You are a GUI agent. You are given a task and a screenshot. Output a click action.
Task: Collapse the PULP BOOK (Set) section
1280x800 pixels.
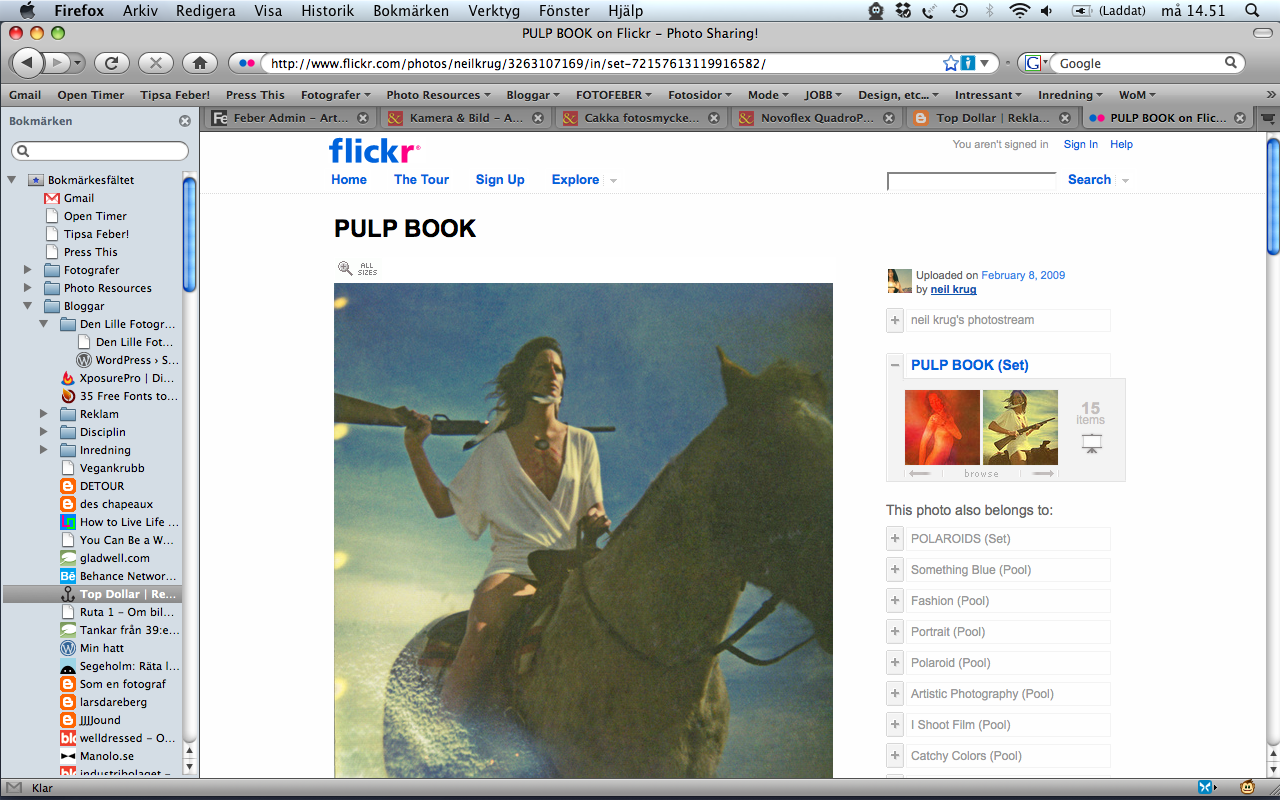pyautogui.click(x=894, y=366)
